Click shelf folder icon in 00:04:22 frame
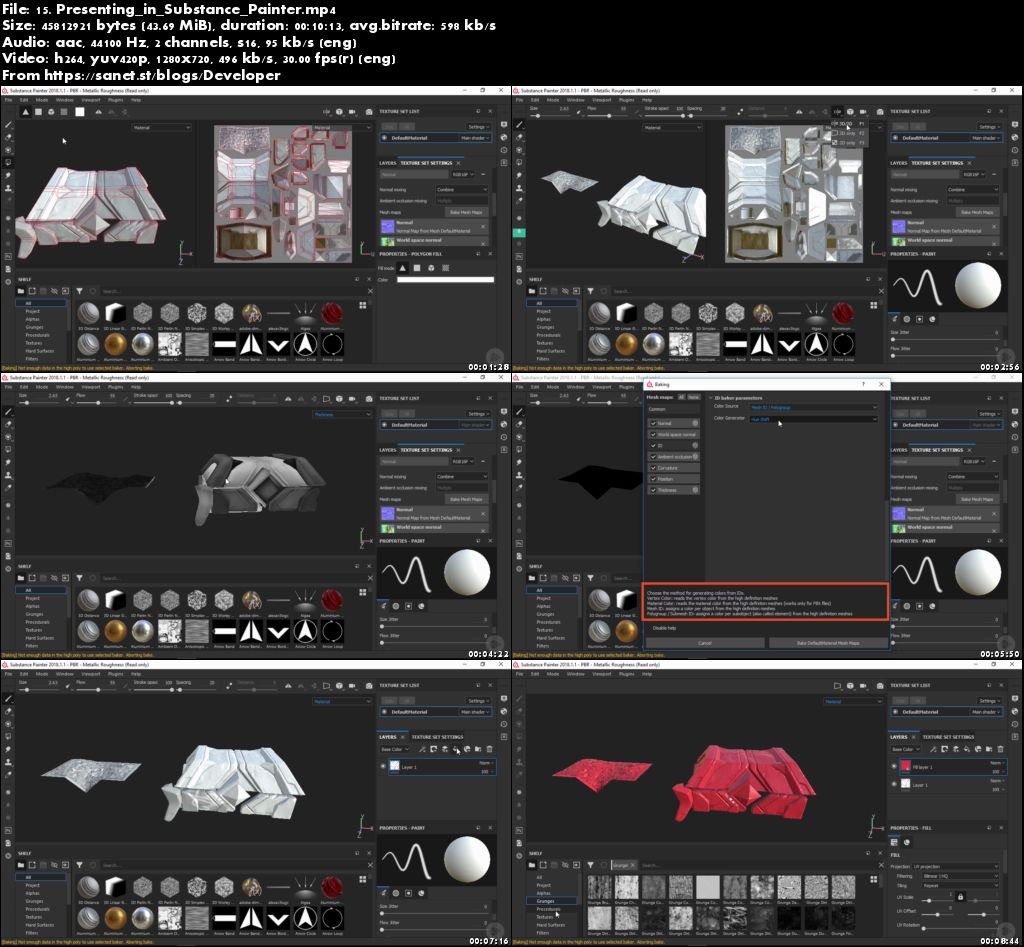 (21, 578)
